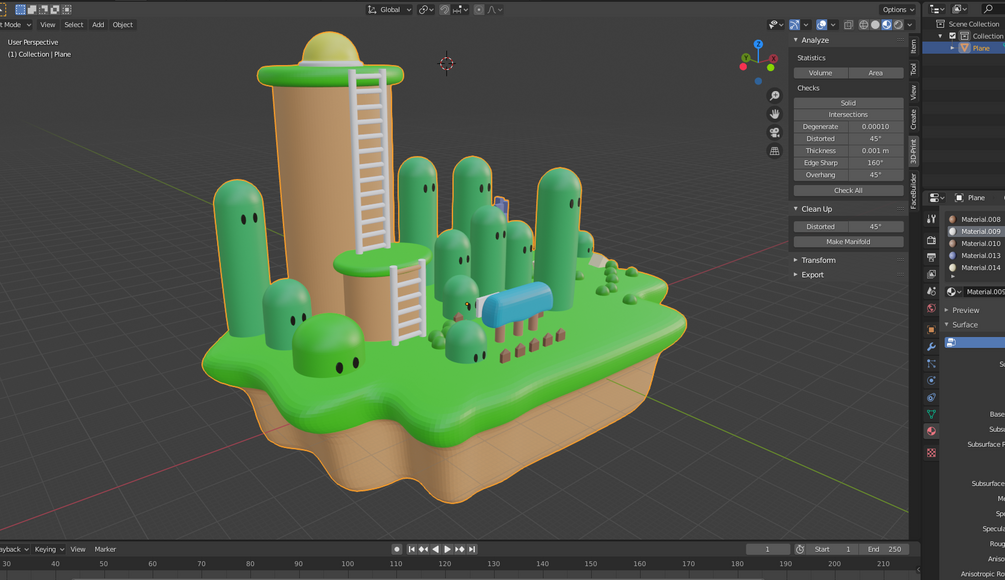The height and width of the screenshot is (580, 1005).
Task: Click the Area statistics button
Action: pyautogui.click(x=876, y=73)
